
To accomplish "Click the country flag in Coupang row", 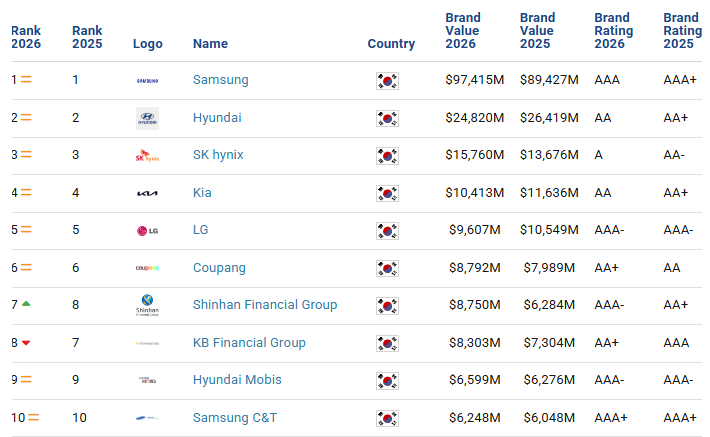I will tap(388, 269).
